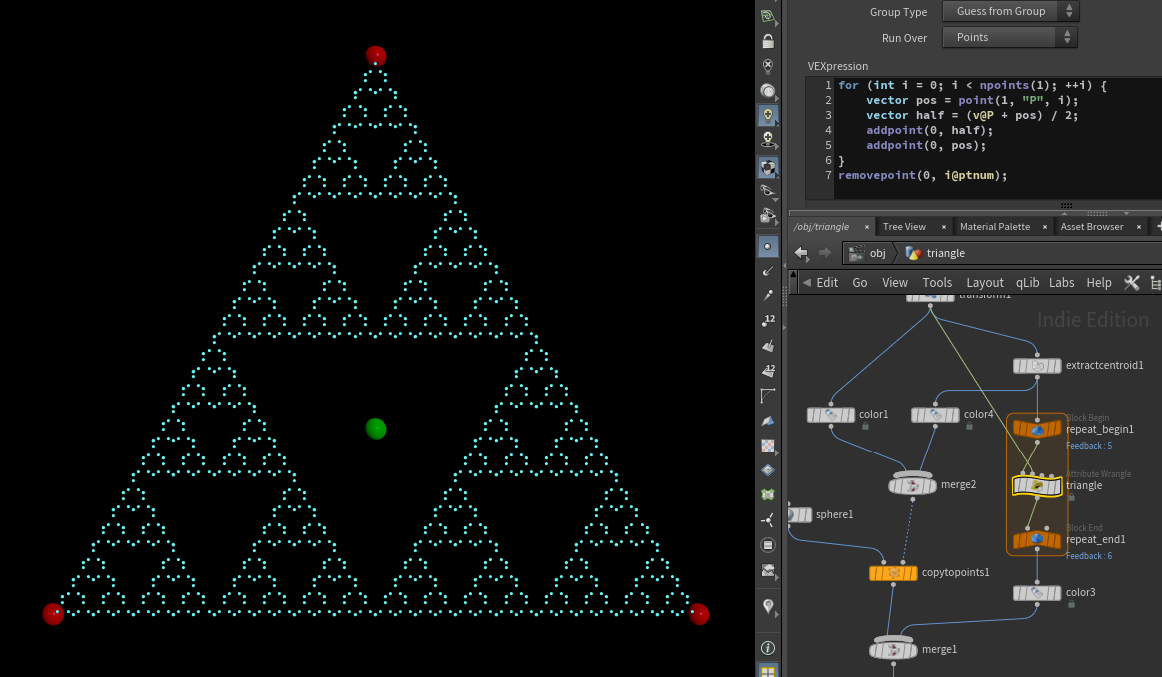
Task: Open the Group Type dropdown
Action: [x=1010, y=11]
